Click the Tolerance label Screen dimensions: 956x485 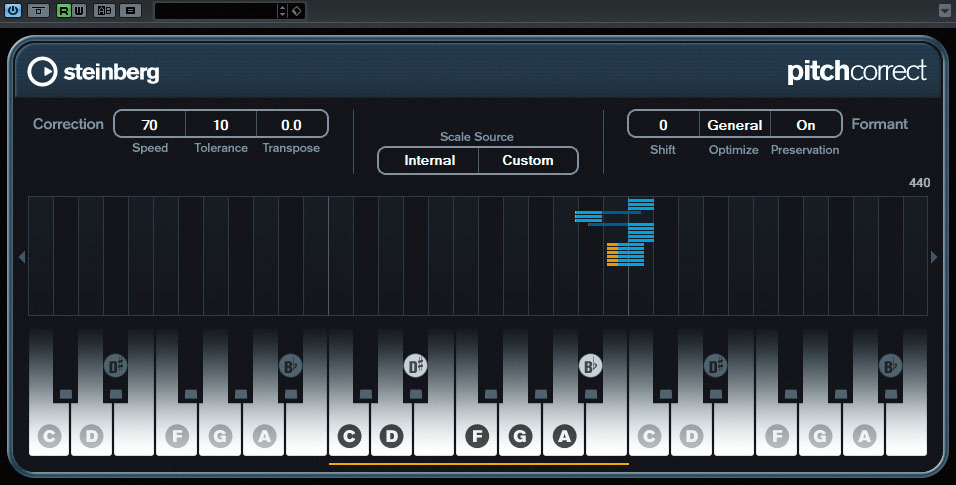[221, 148]
